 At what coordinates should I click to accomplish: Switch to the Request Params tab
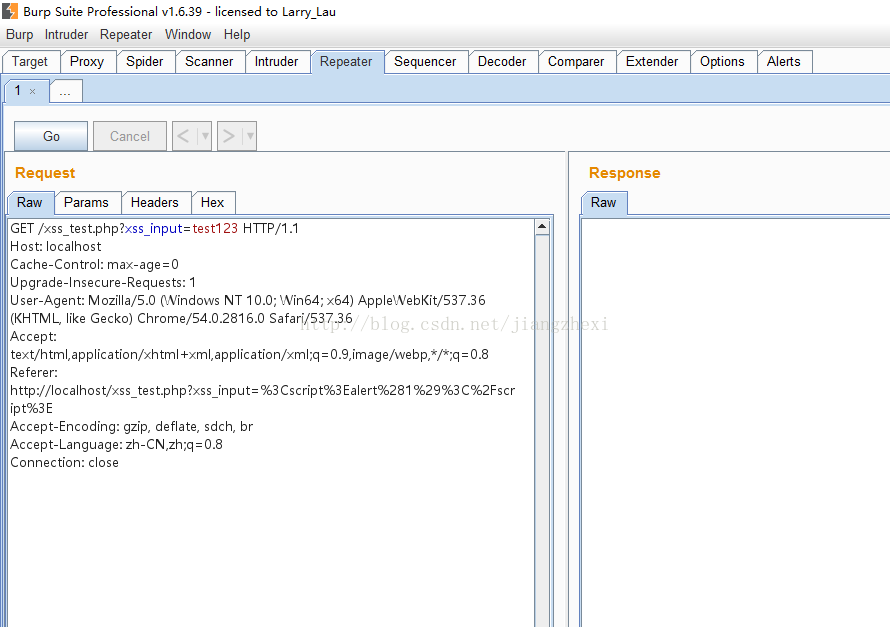[87, 203]
